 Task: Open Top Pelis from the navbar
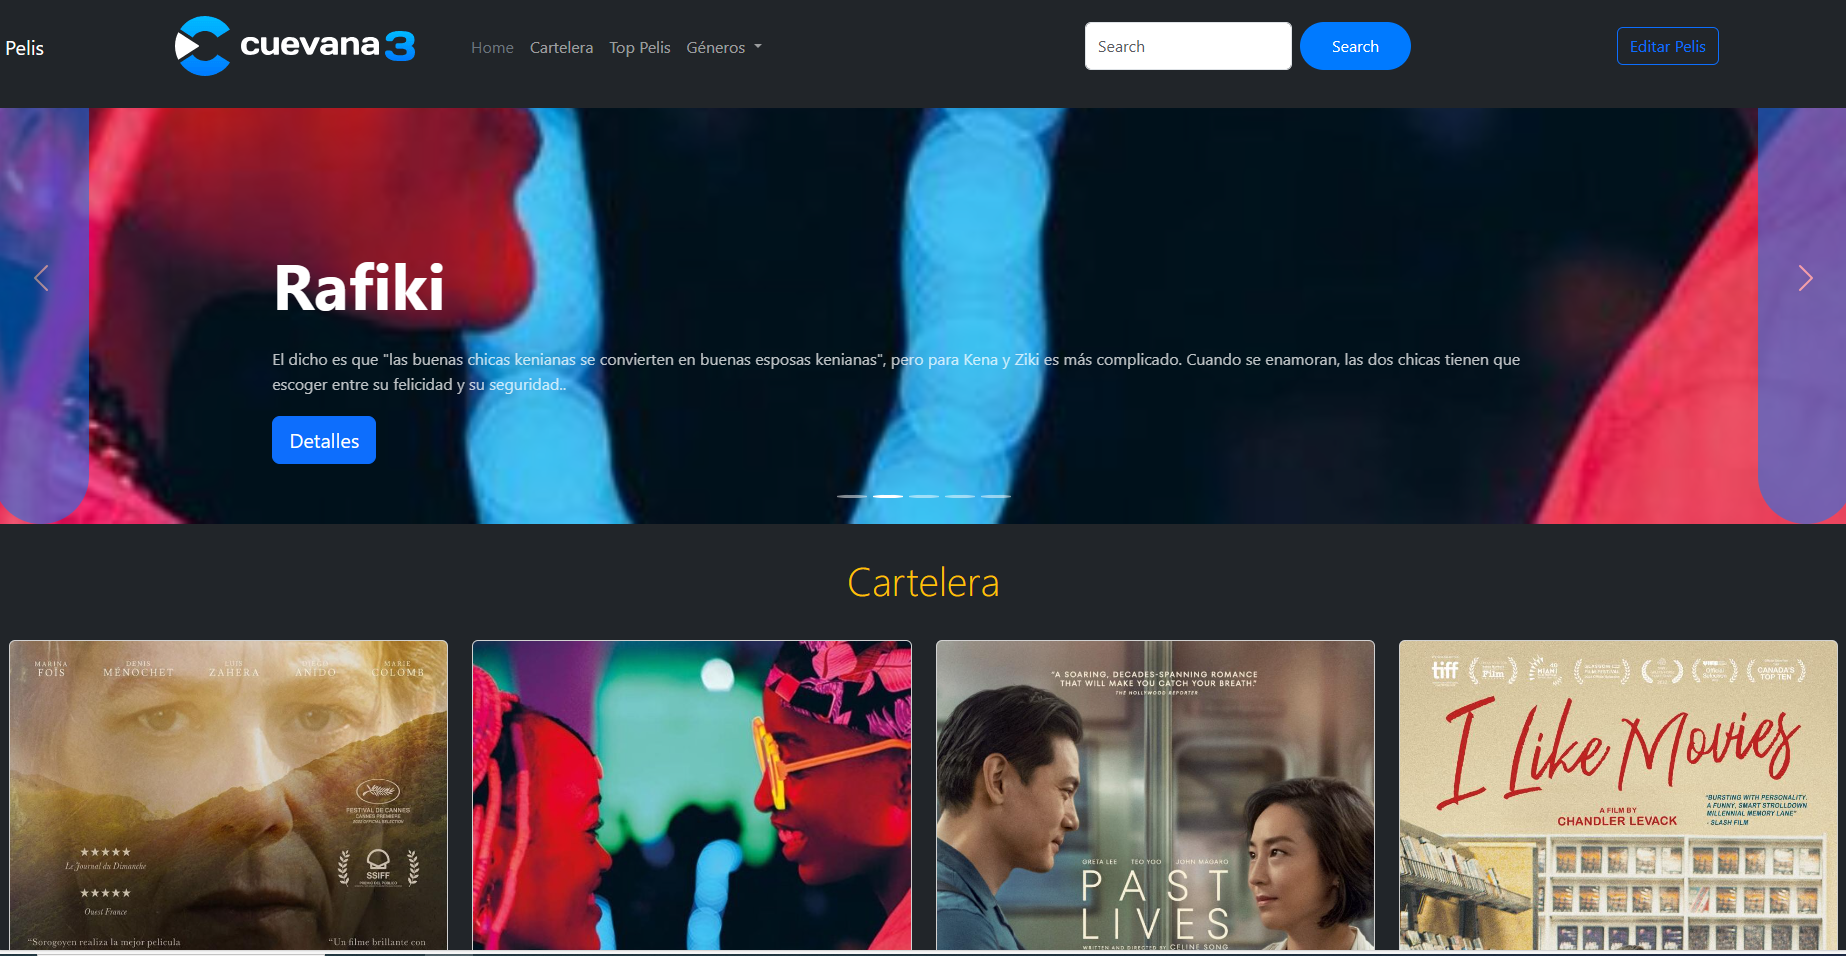[639, 47]
